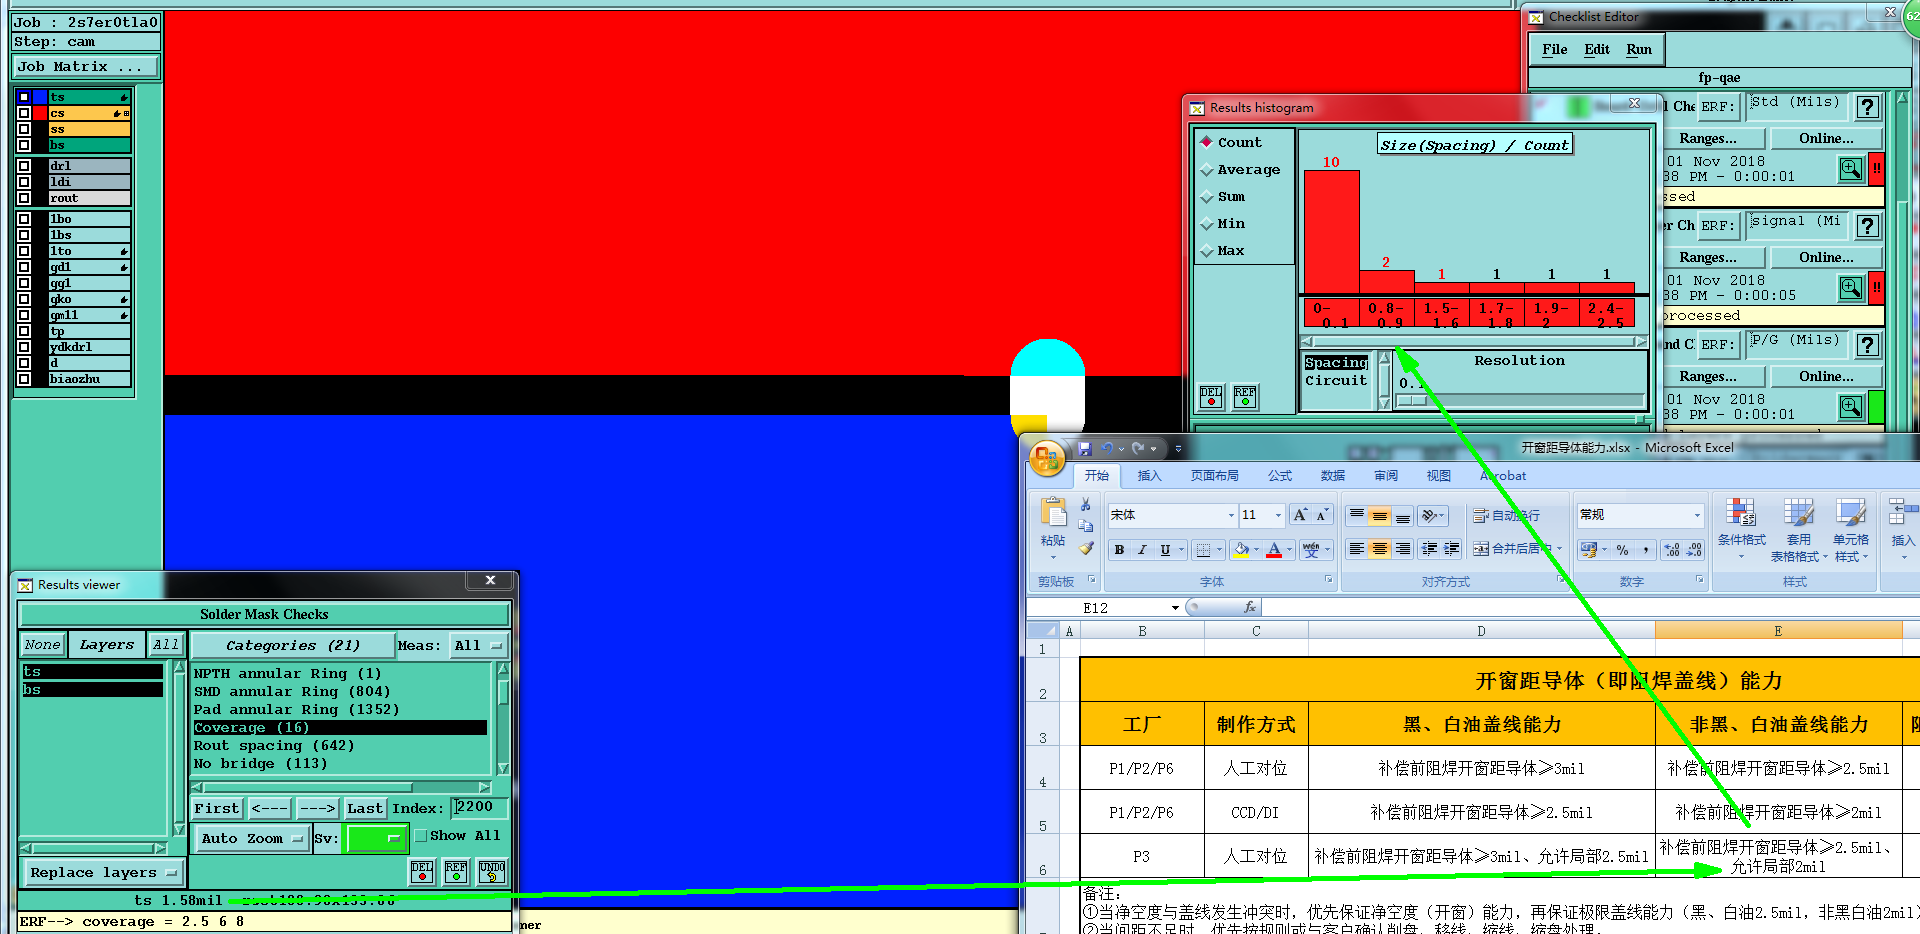Image resolution: width=1920 pixels, height=934 pixels.
Task: Click Online button under signal check
Action: point(1826,258)
